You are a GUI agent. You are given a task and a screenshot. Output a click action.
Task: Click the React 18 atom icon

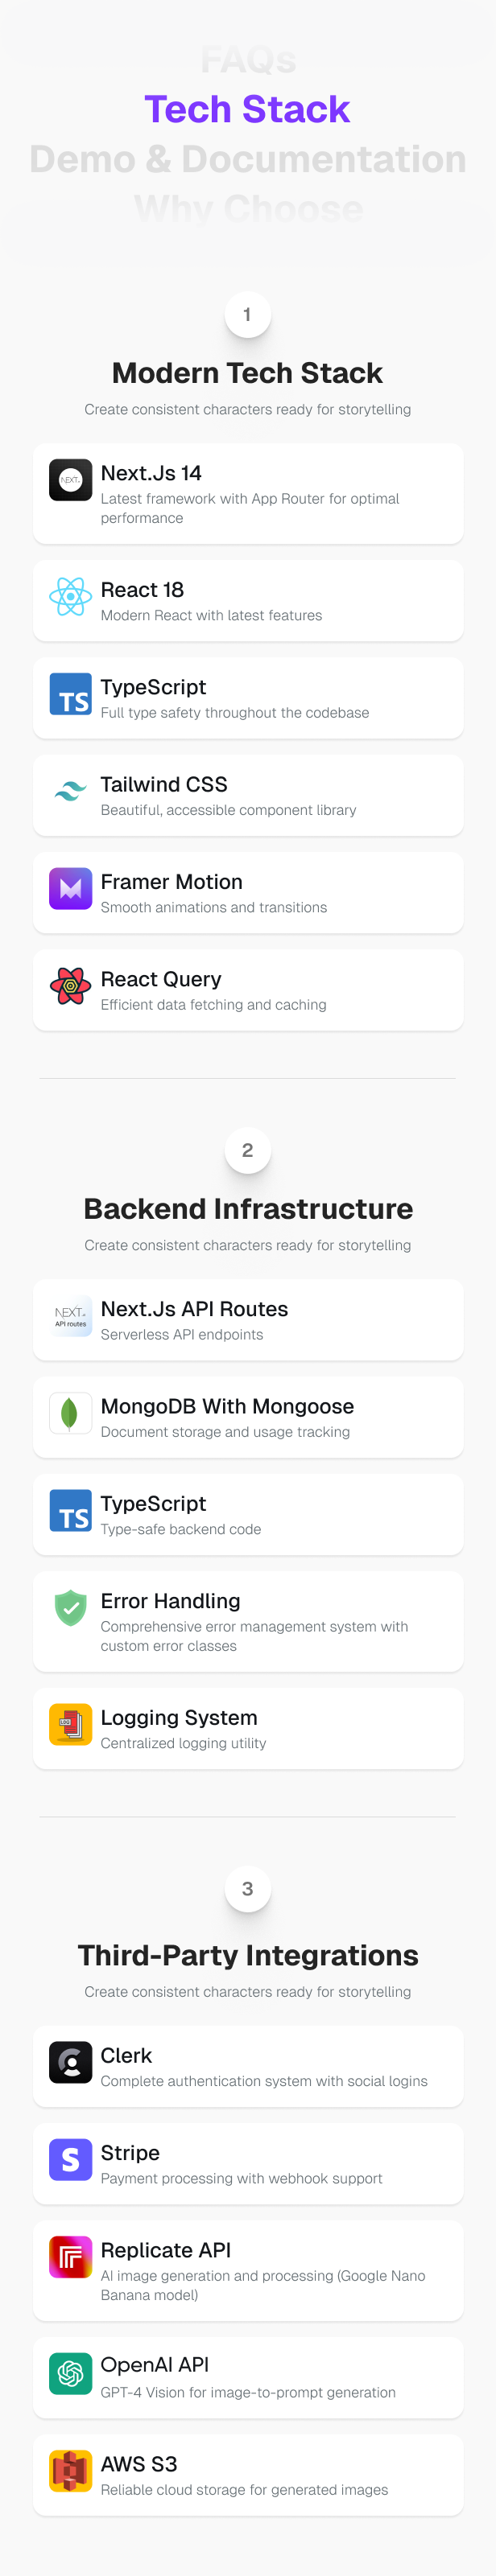[x=70, y=597]
